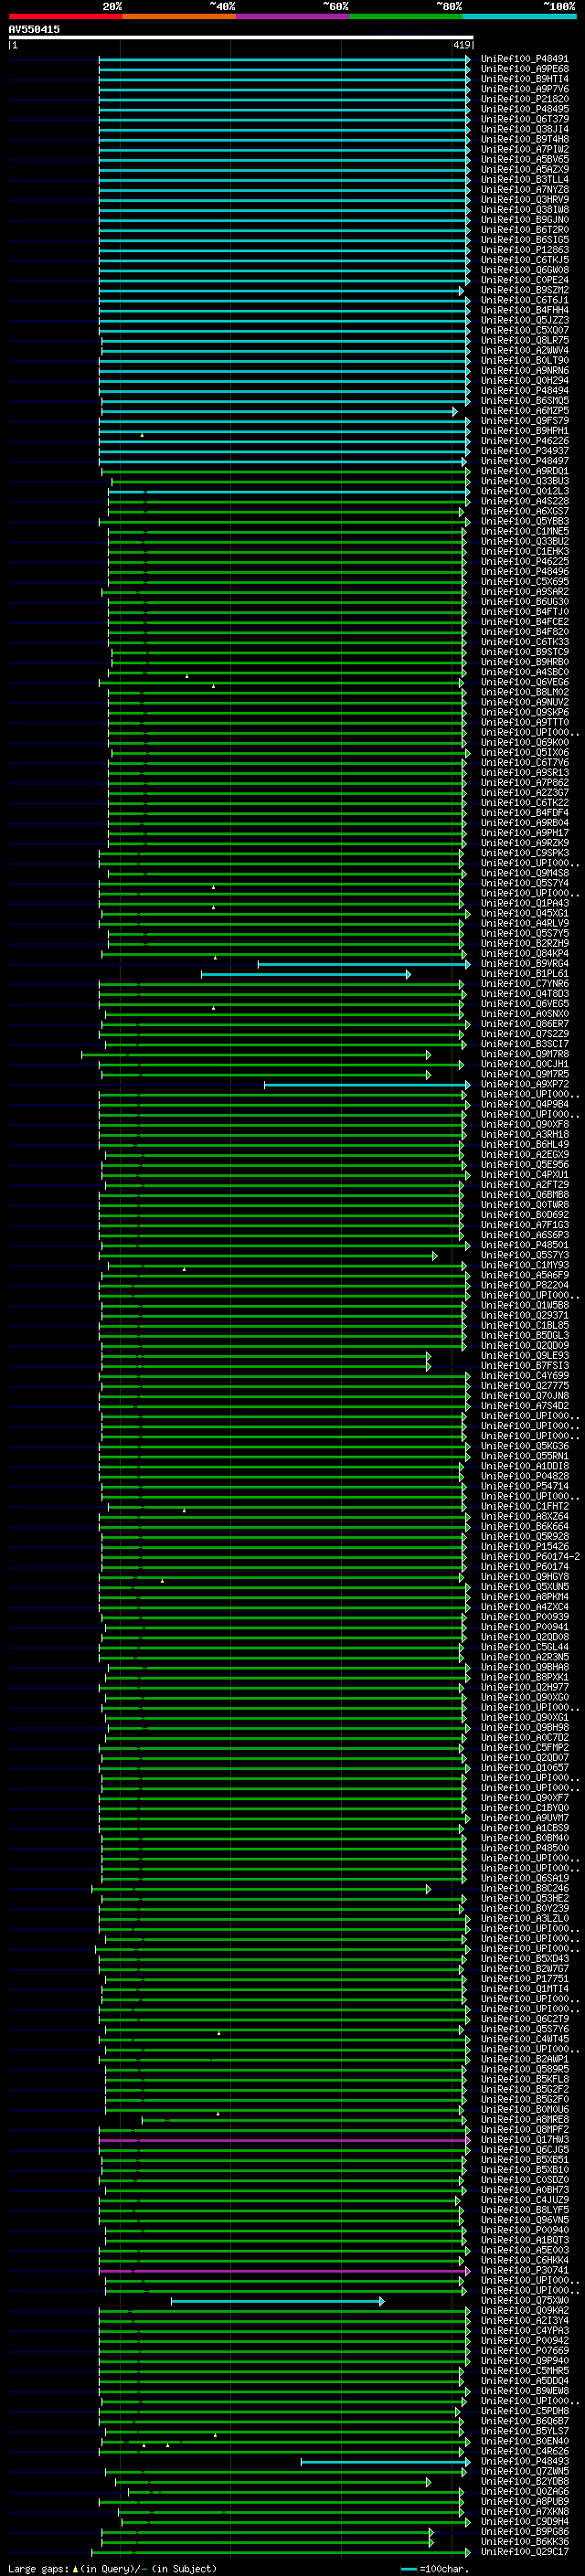This screenshot has height=2576, width=585.
Task: Select hit label UniRef100_P34937
Action: (524, 451)
